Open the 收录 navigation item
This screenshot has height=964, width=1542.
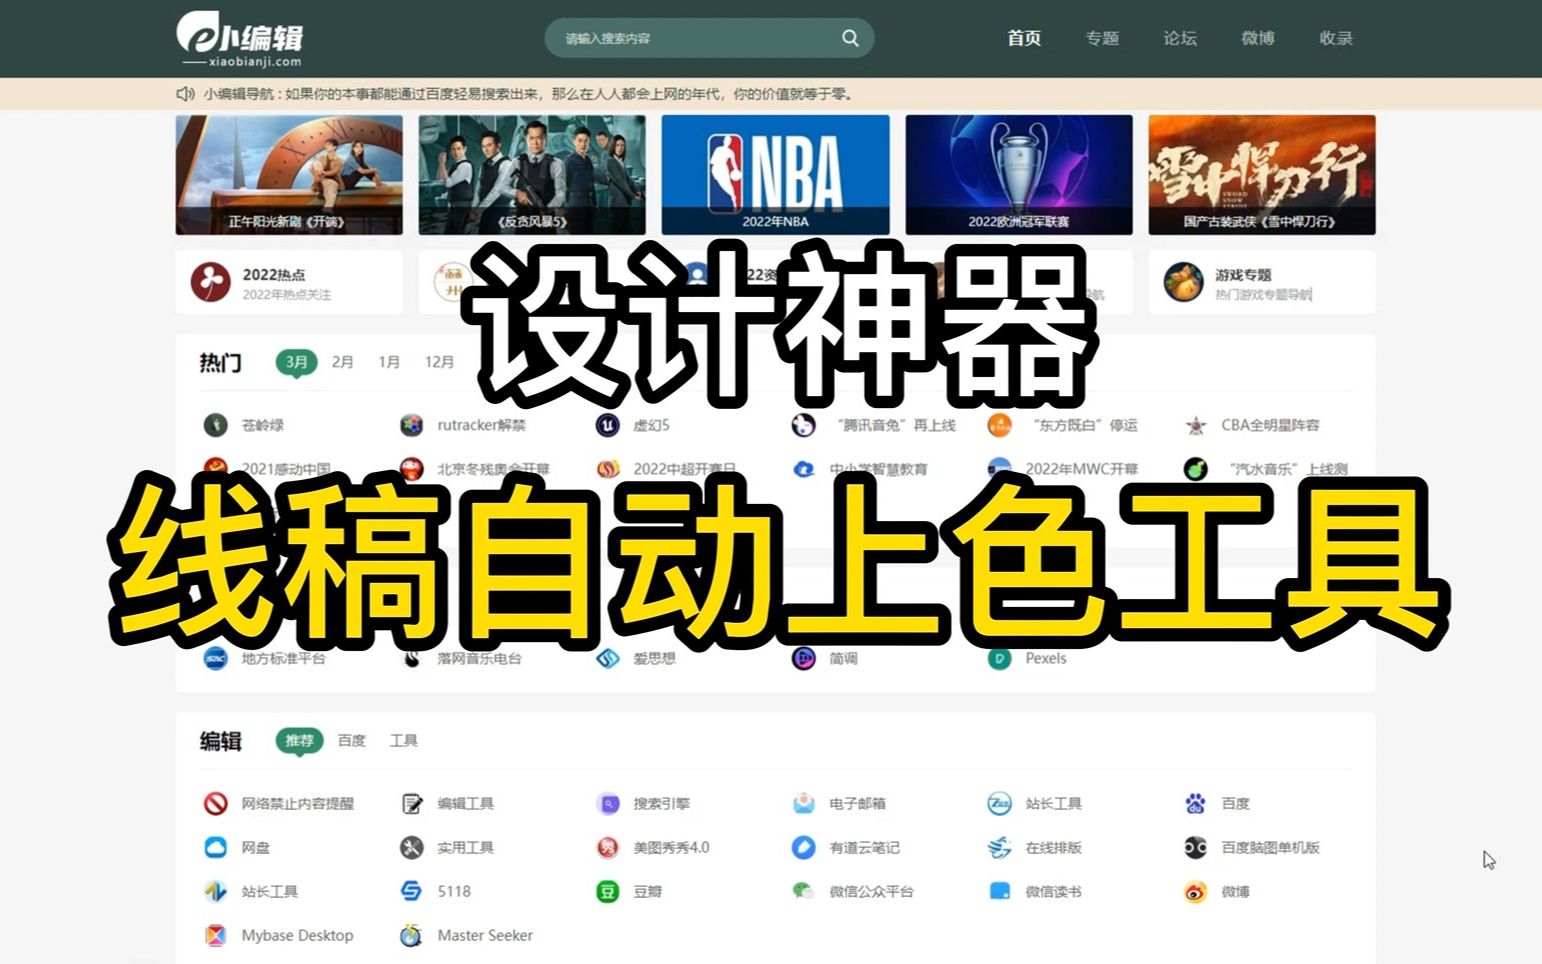click(1335, 38)
